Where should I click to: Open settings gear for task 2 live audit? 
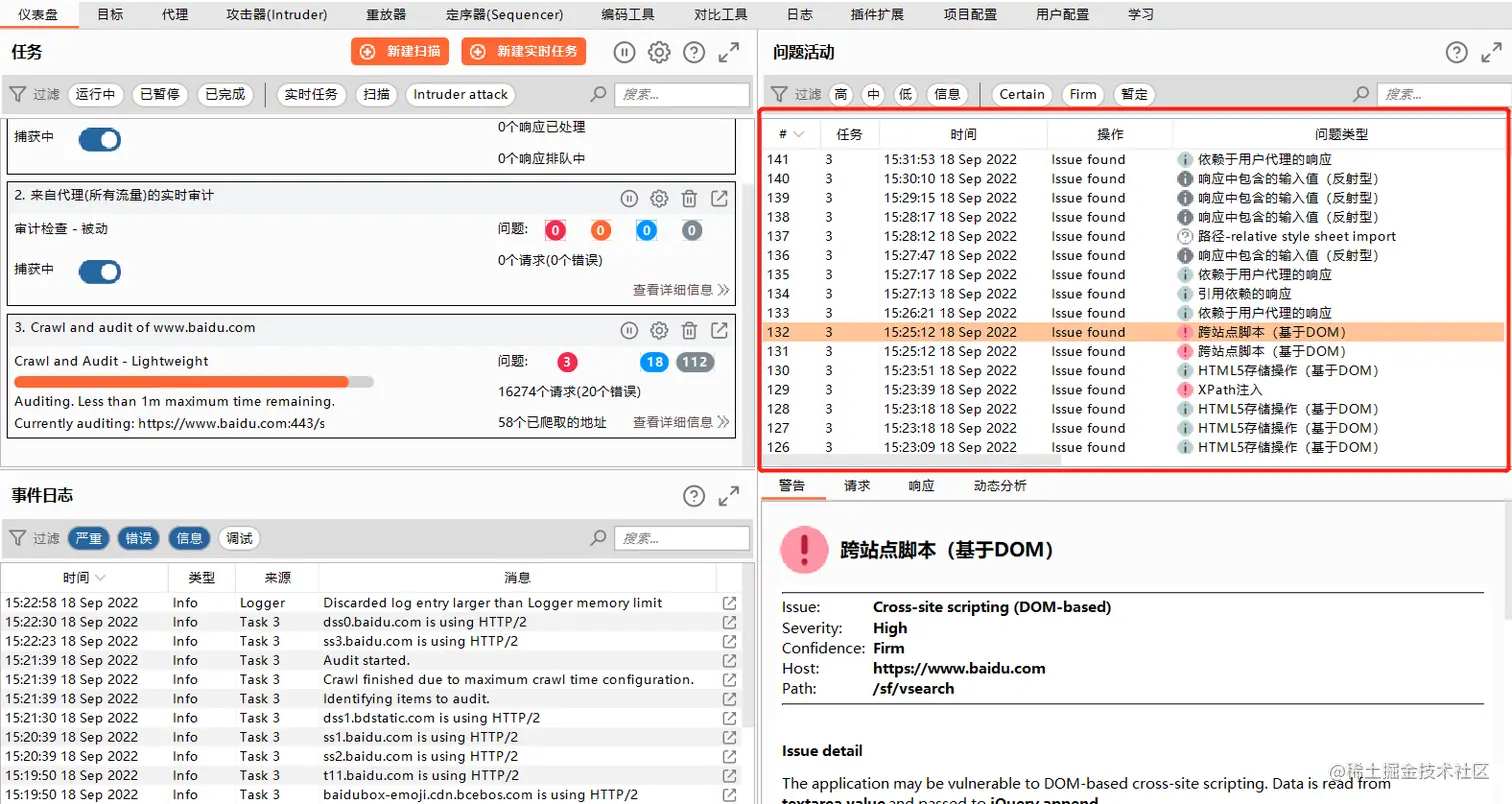[x=659, y=198]
